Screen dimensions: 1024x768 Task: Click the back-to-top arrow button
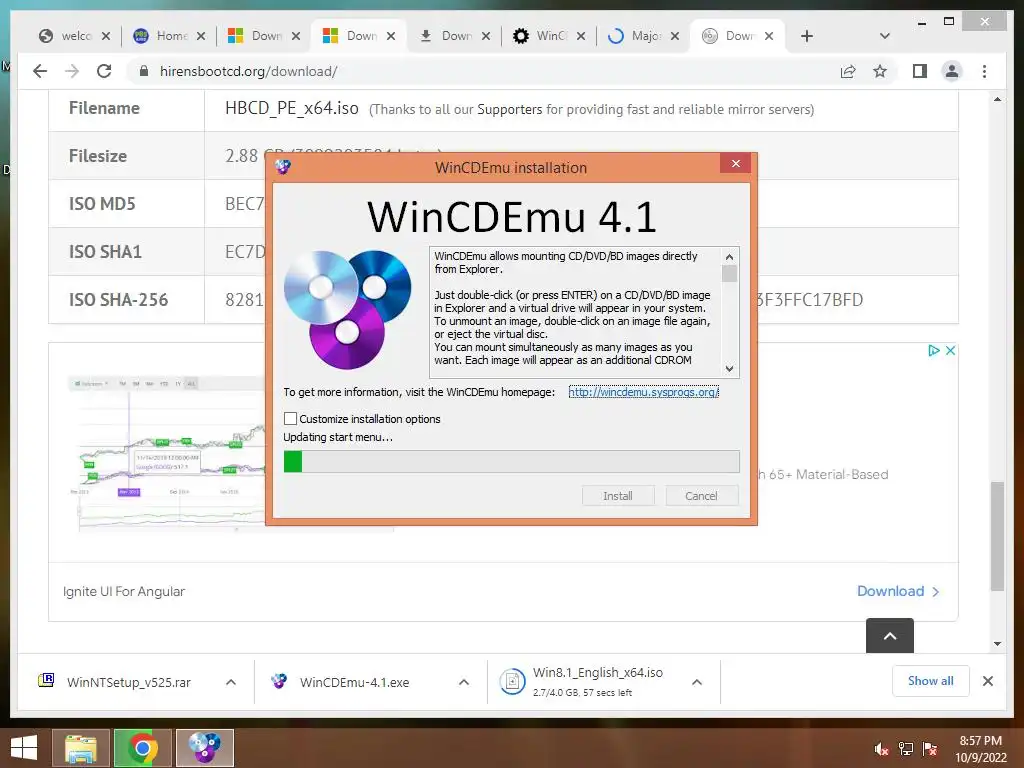(x=889, y=635)
